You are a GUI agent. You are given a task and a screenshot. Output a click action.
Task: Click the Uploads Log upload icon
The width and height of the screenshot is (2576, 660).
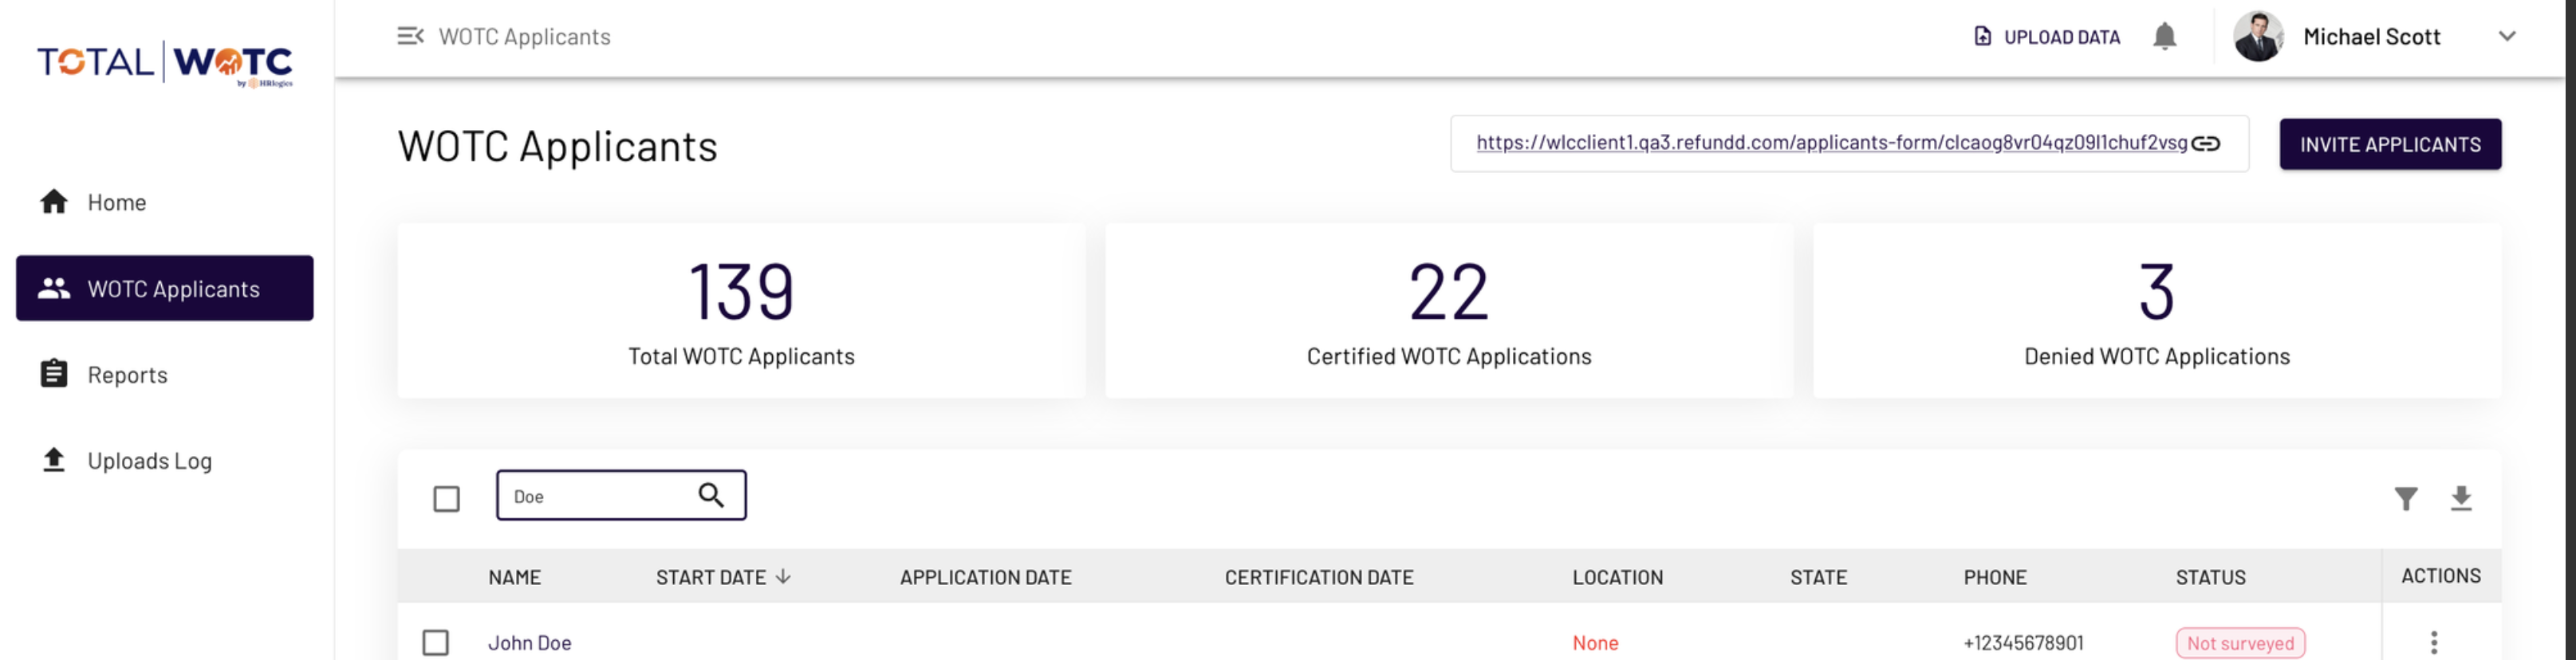pos(54,459)
